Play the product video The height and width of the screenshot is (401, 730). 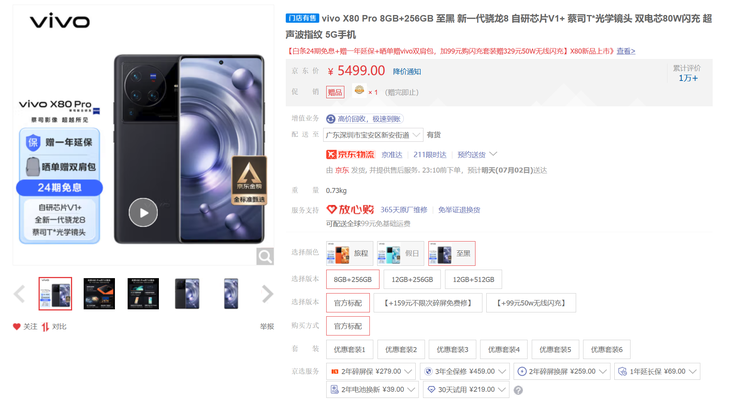(143, 212)
